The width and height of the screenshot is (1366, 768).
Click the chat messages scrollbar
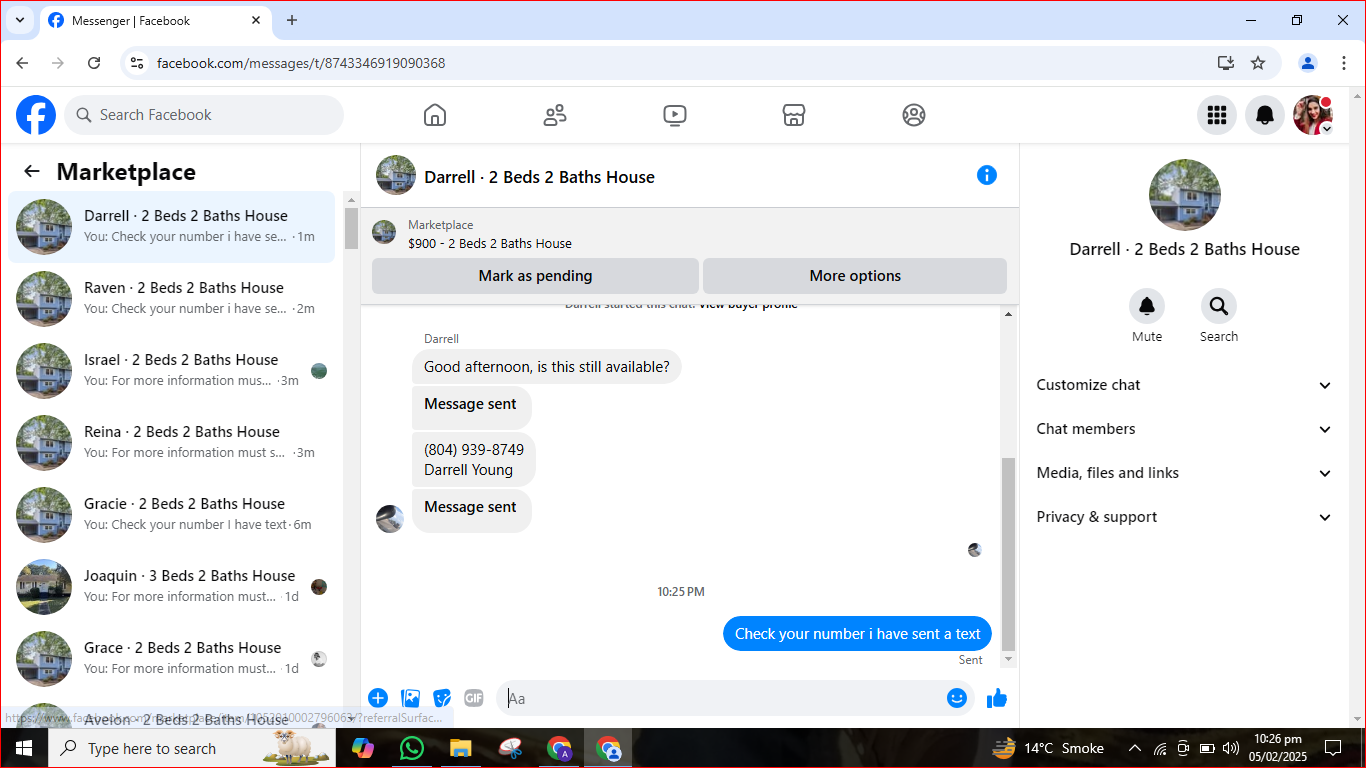click(1008, 553)
